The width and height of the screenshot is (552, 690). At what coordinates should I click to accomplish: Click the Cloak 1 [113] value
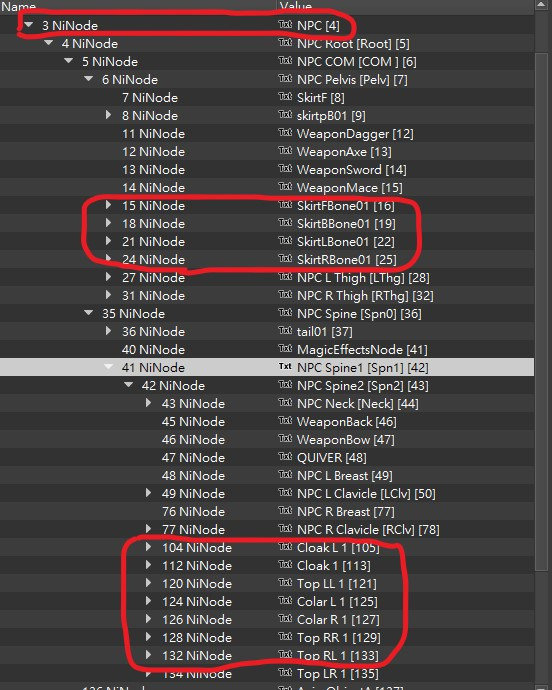point(334,565)
